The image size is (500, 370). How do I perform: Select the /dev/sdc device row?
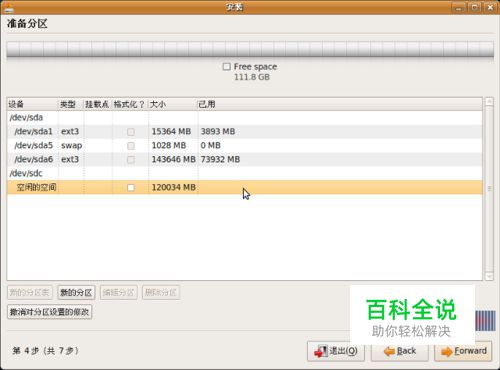pos(245,173)
